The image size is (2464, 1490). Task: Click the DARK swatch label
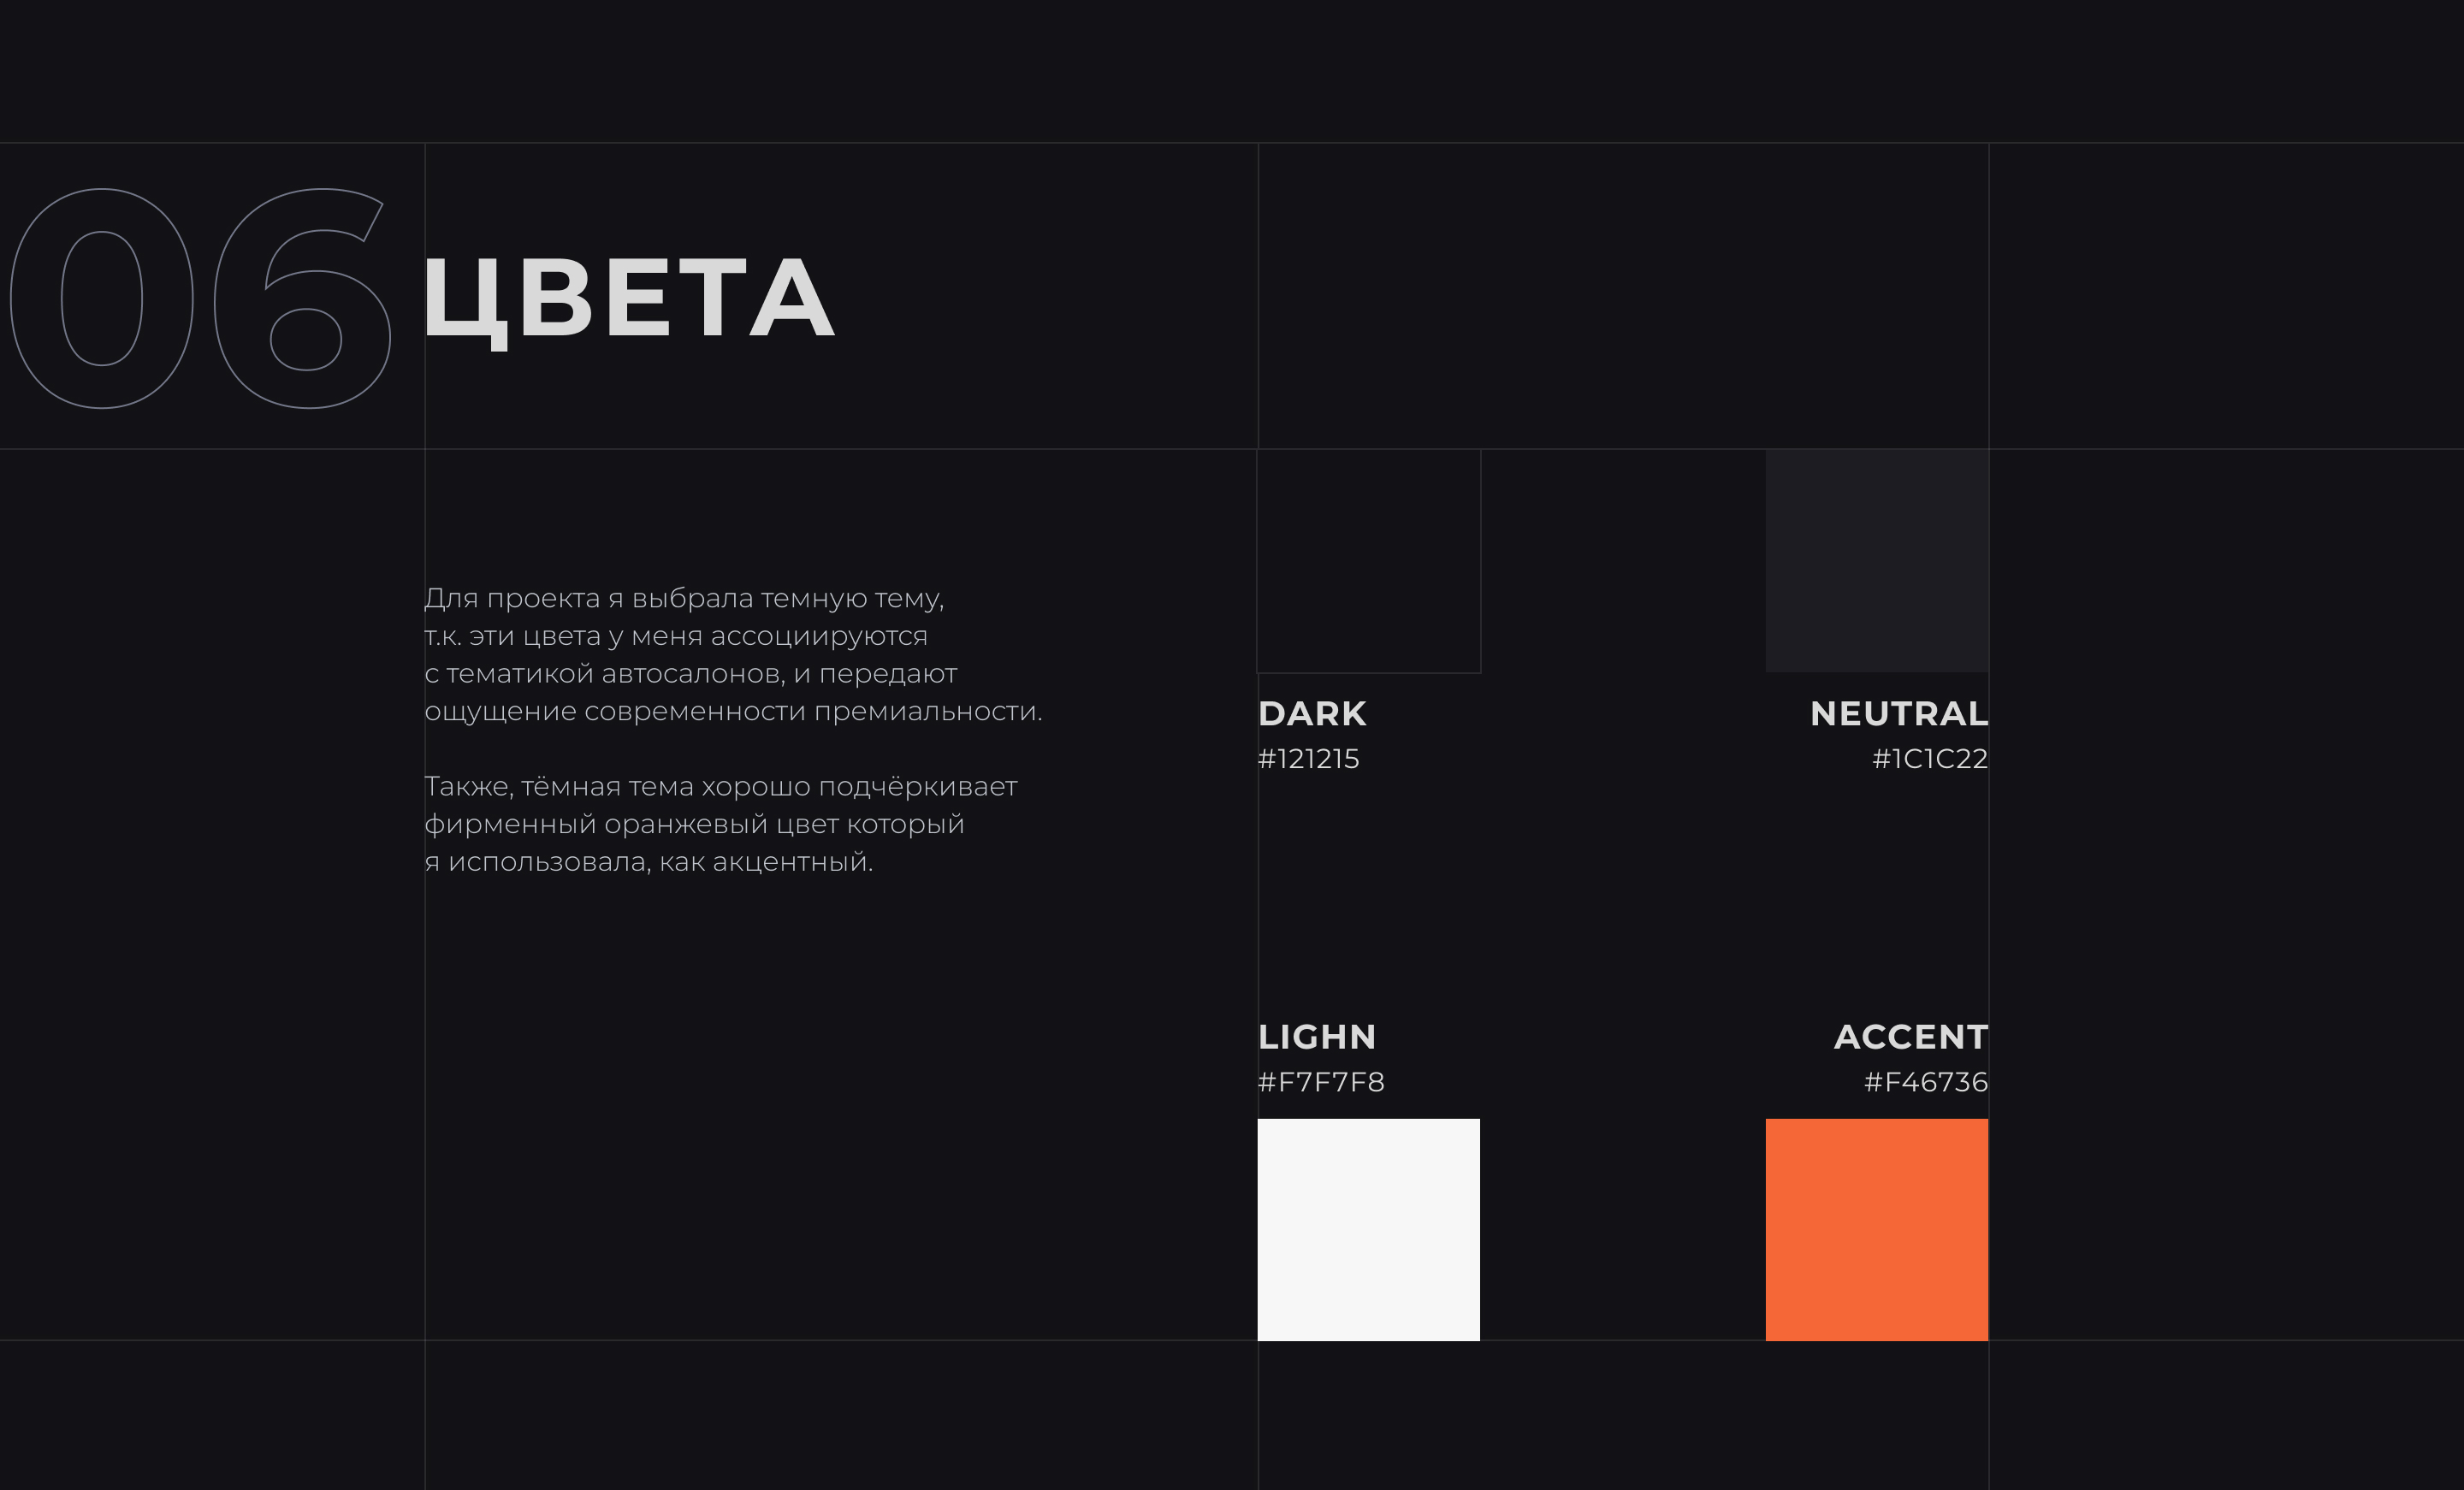[x=1311, y=714]
